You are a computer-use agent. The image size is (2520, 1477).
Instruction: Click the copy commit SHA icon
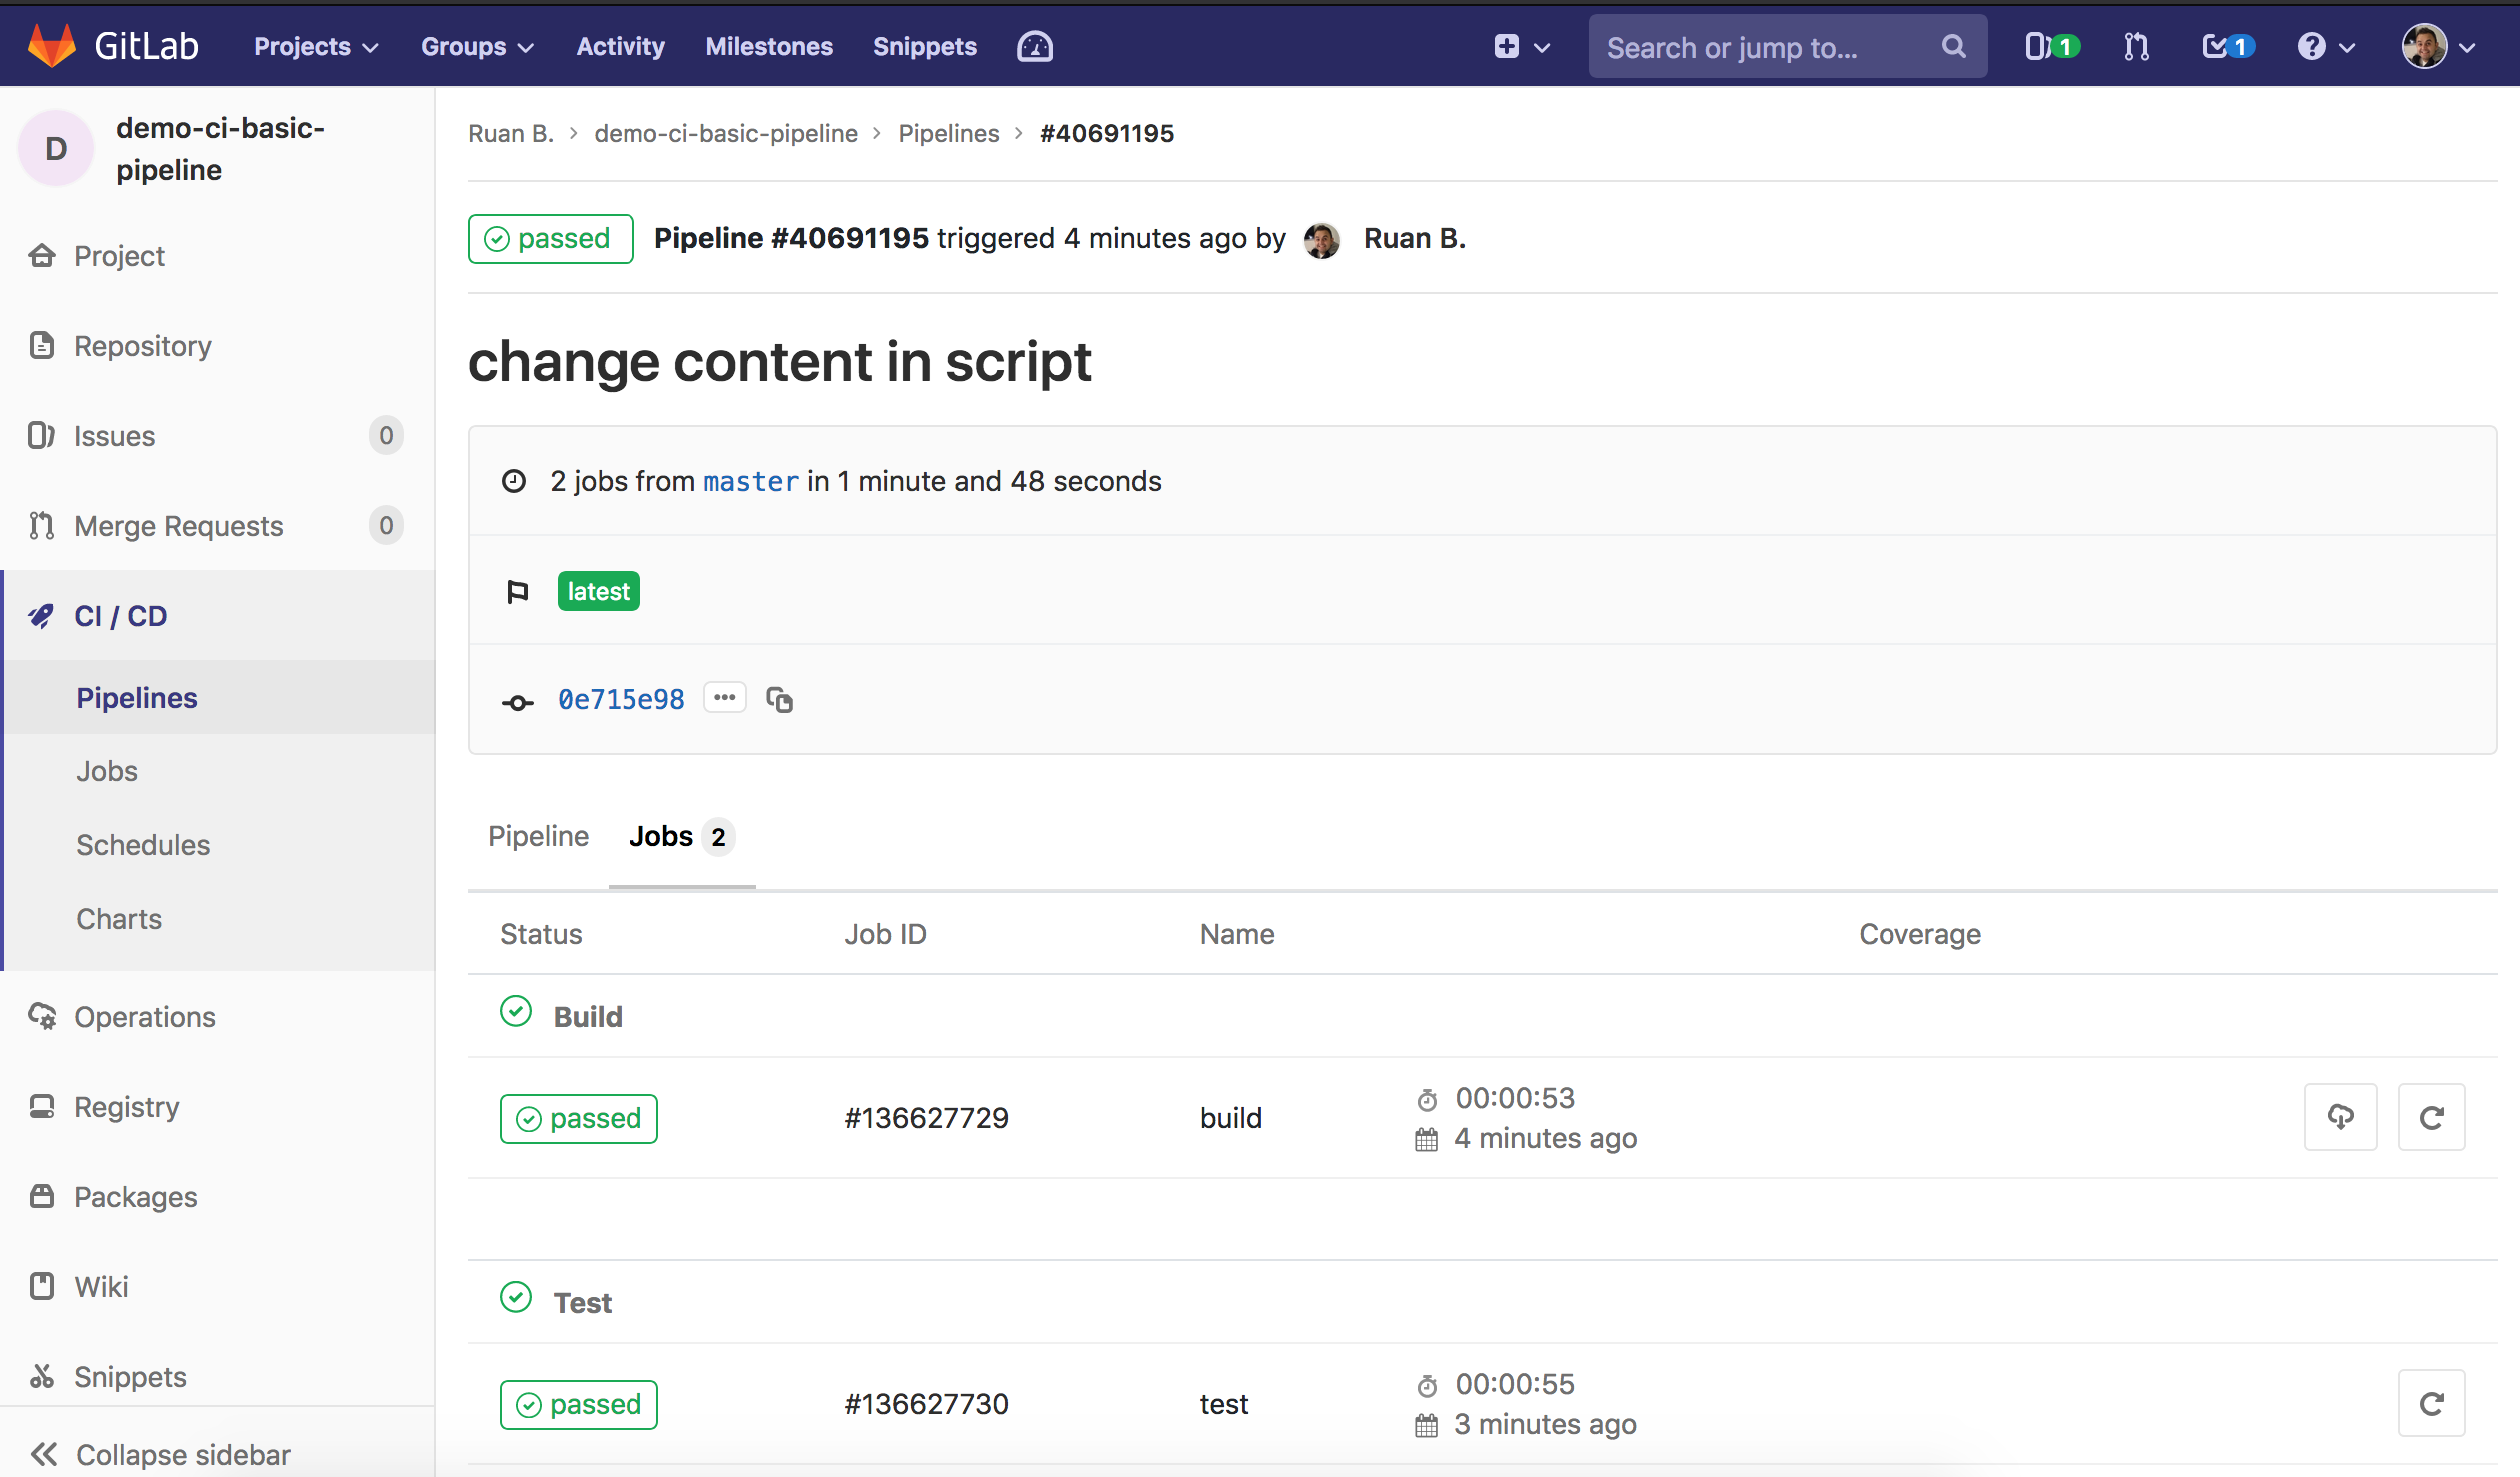pyautogui.click(x=780, y=699)
